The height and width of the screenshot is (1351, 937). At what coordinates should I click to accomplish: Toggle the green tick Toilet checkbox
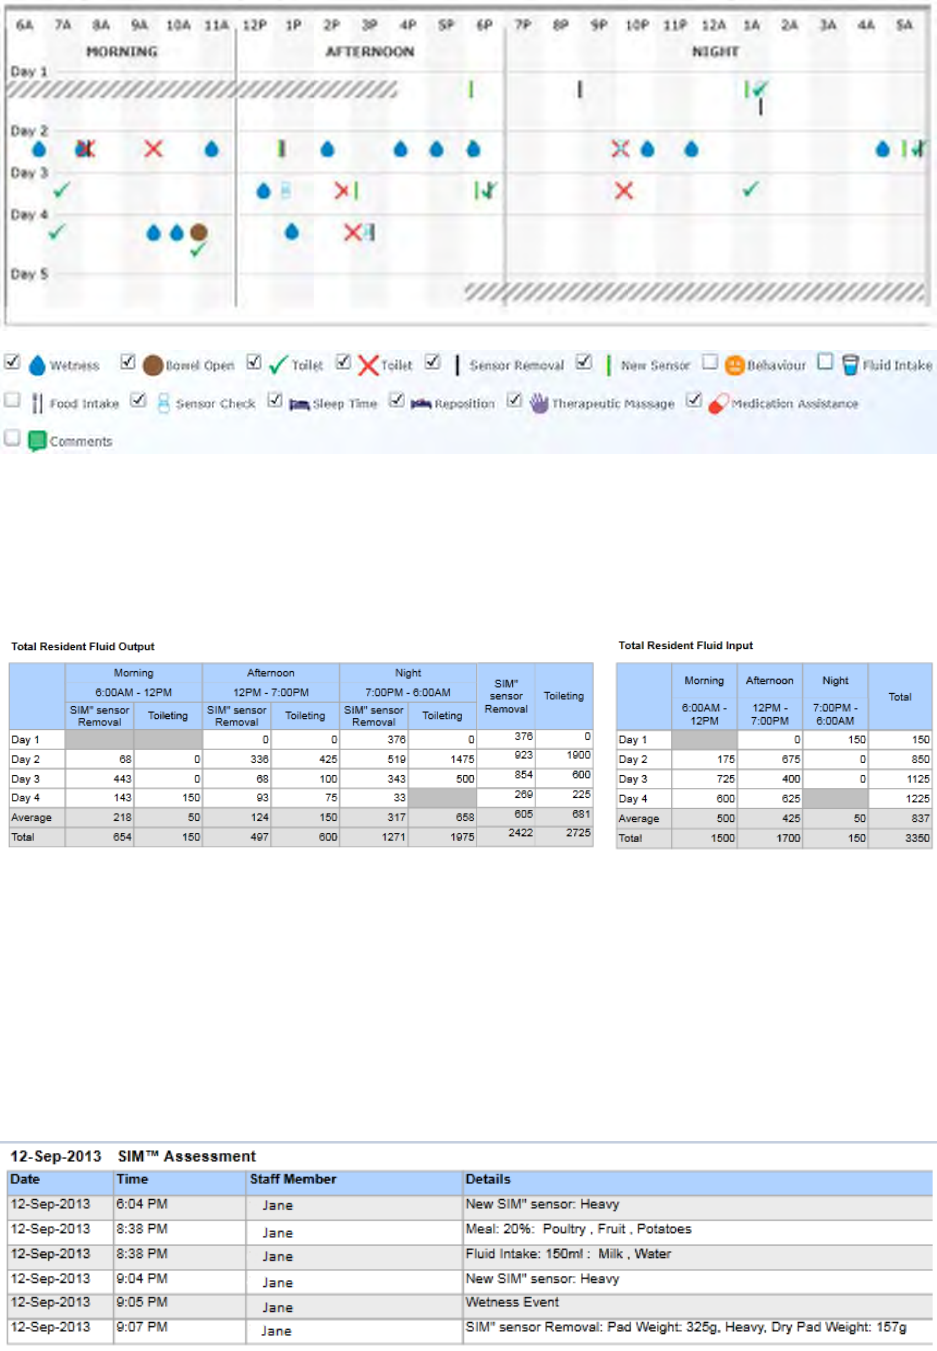click(254, 362)
